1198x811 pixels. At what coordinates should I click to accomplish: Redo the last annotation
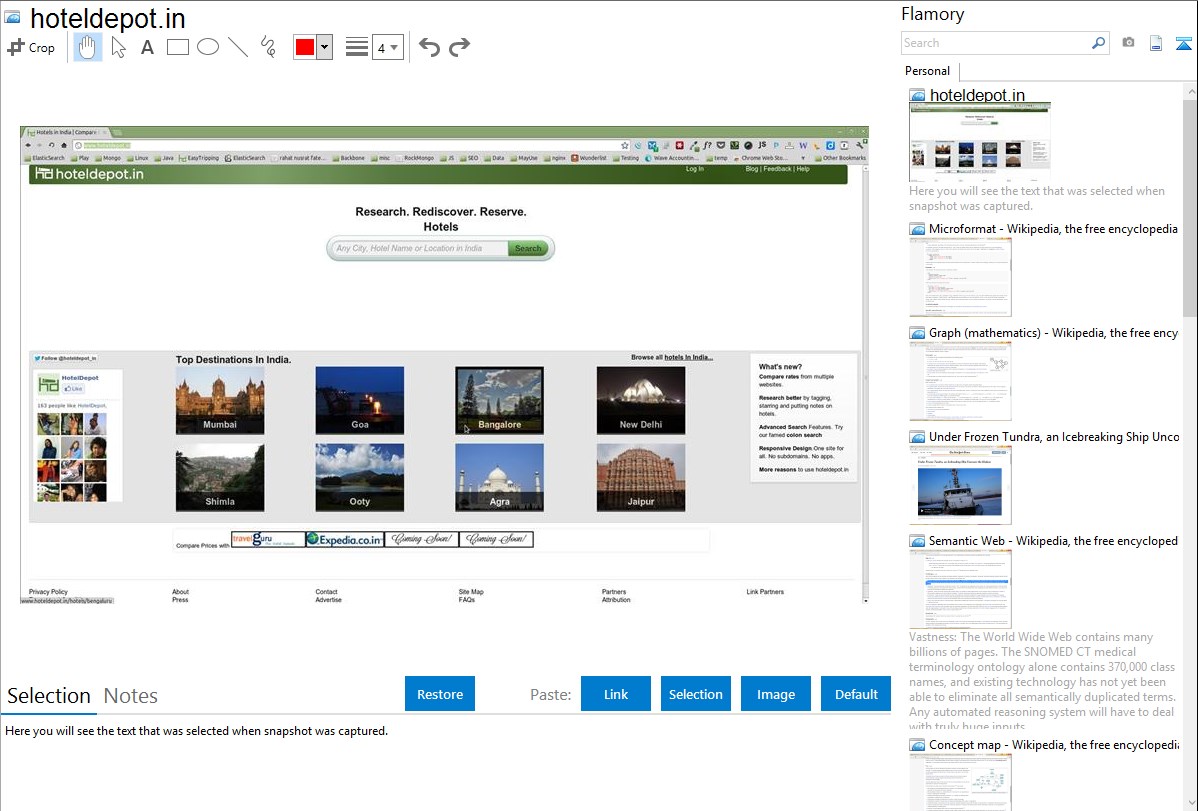click(x=459, y=47)
